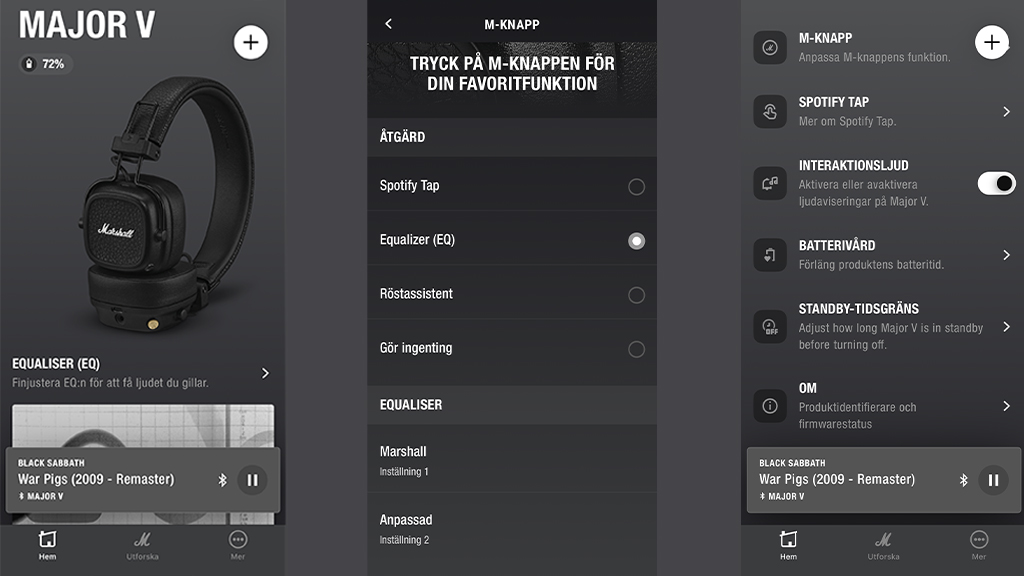
Task: Click the 72% battery indicator badge
Action: 45,64
